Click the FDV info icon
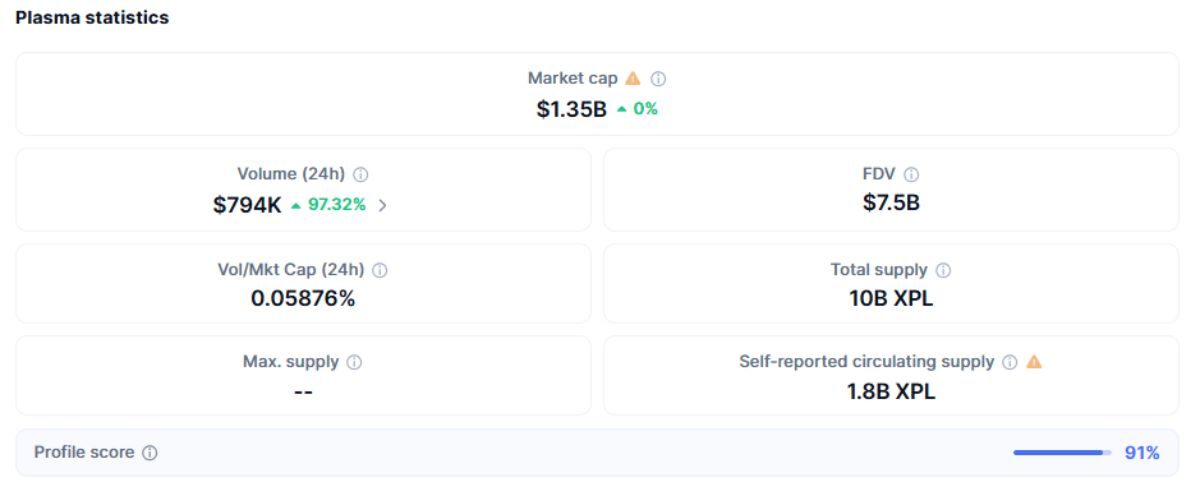The width and height of the screenshot is (1200, 482). tap(911, 174)
